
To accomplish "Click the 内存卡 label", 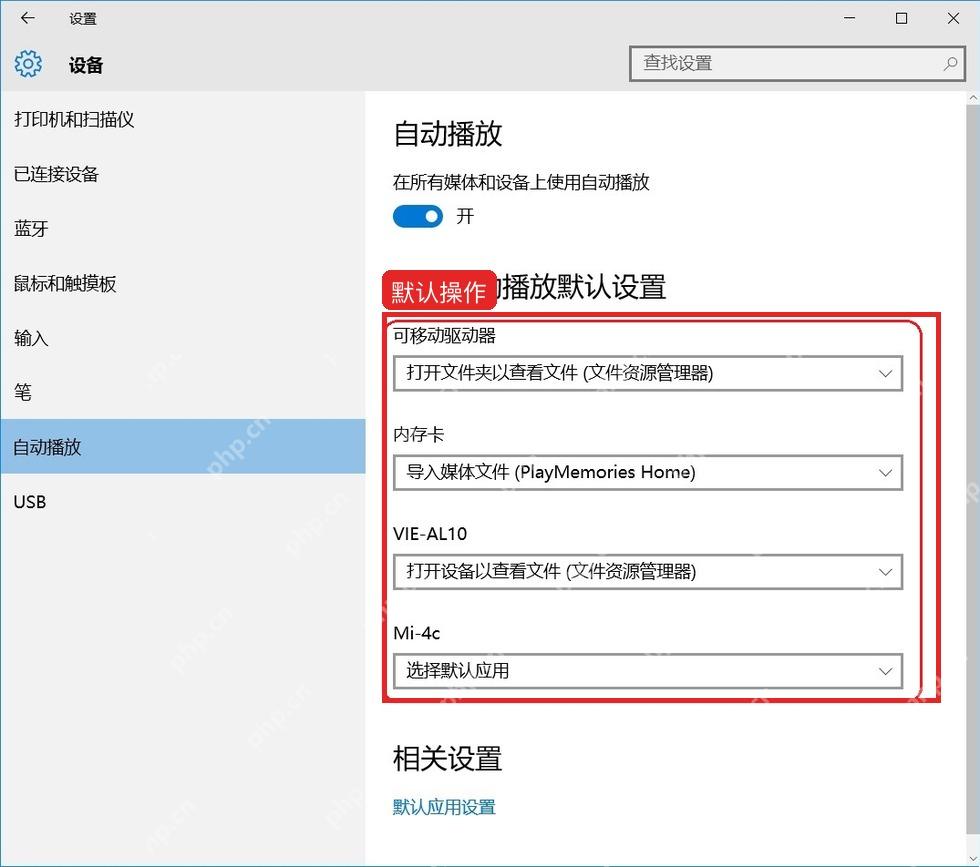I will point(418,434).
